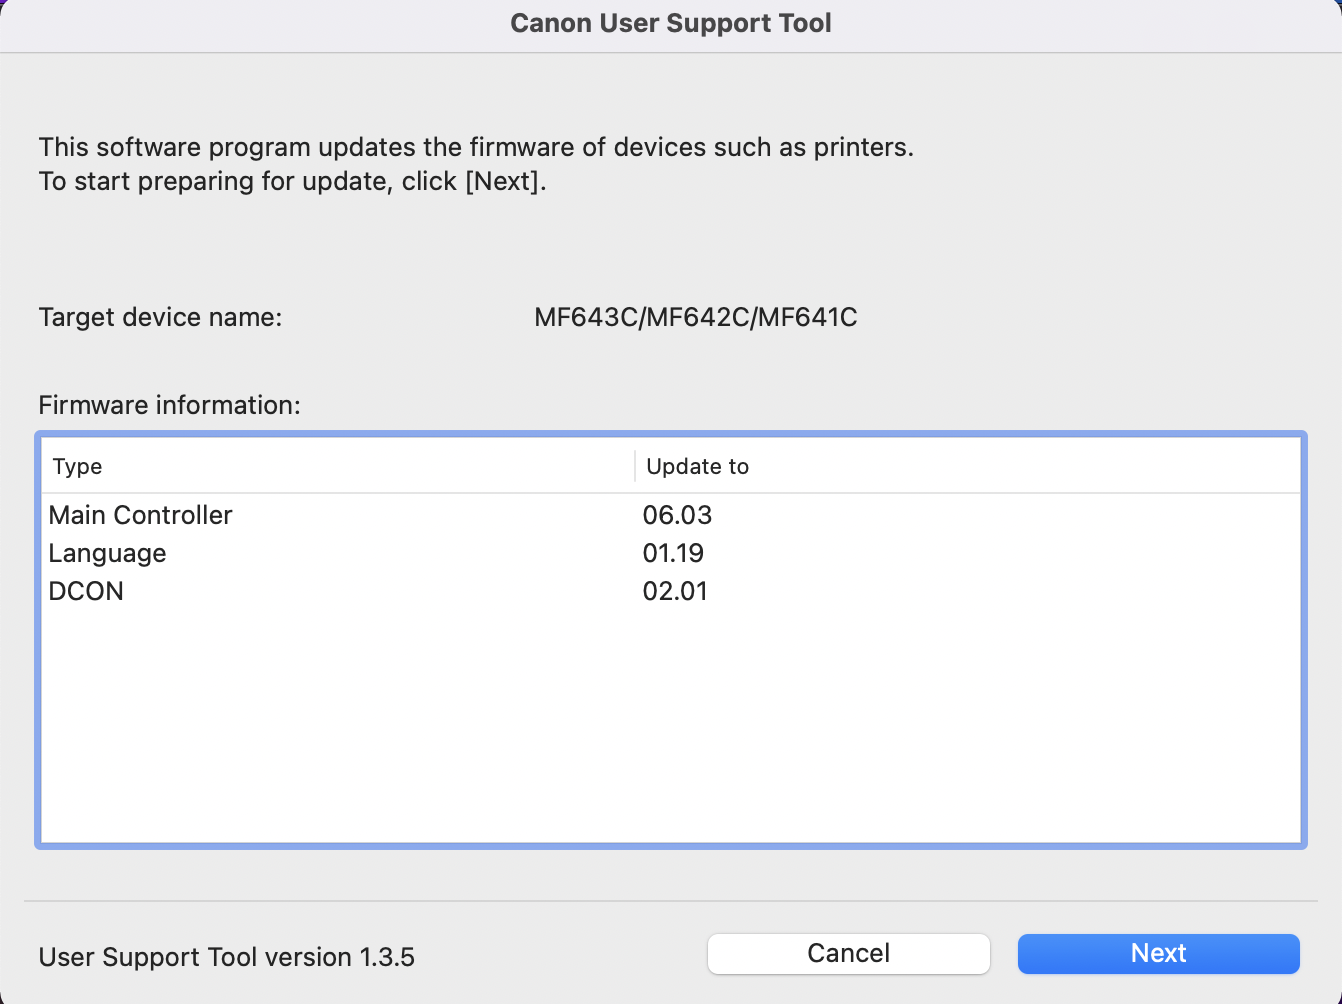Click the Update to column header
1342x1004 pixels.
point(697,467)
